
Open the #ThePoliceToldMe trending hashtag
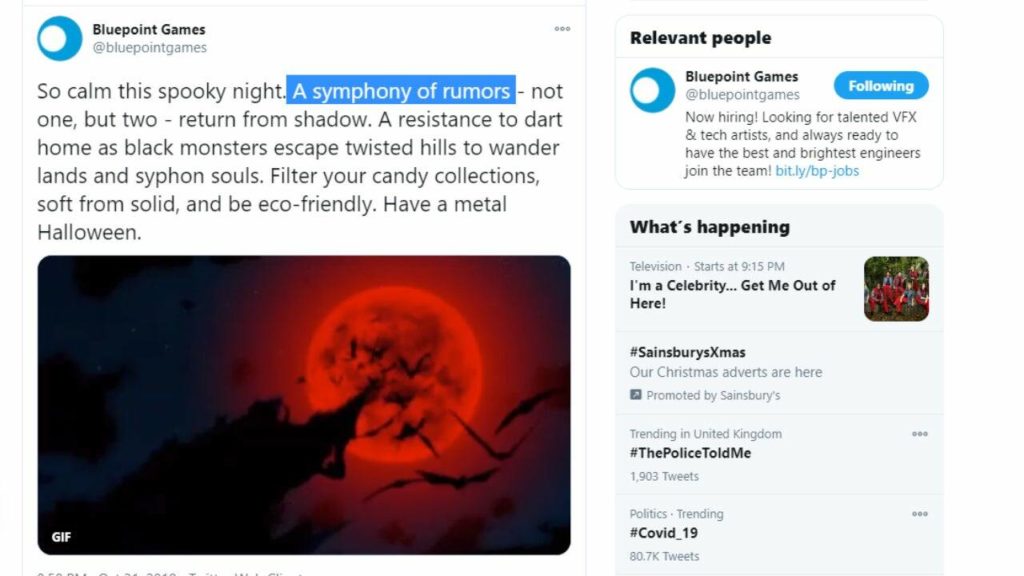click(x=690, y=453)
